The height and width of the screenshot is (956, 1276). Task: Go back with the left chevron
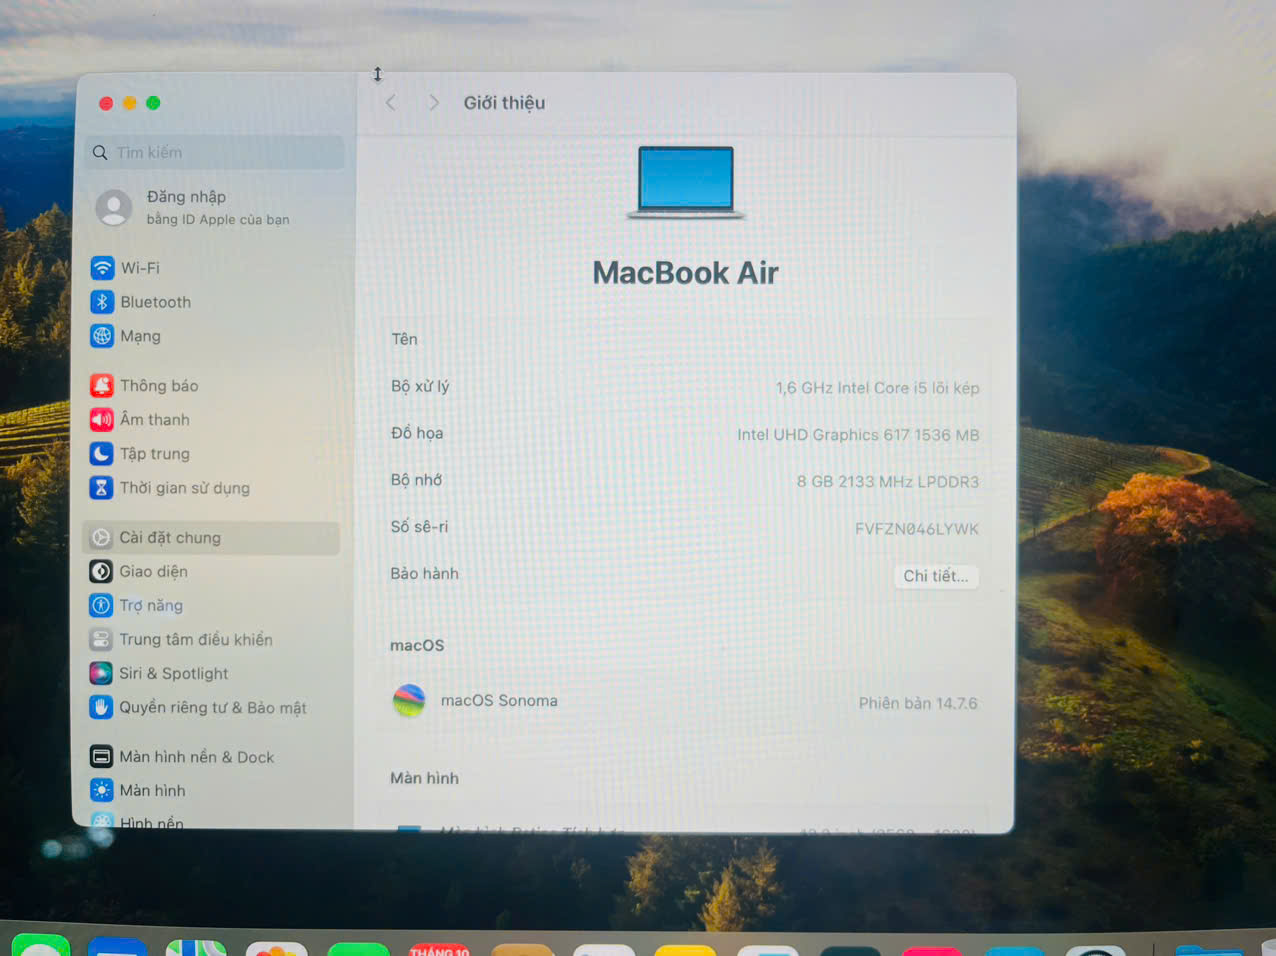tap(391, 103)
